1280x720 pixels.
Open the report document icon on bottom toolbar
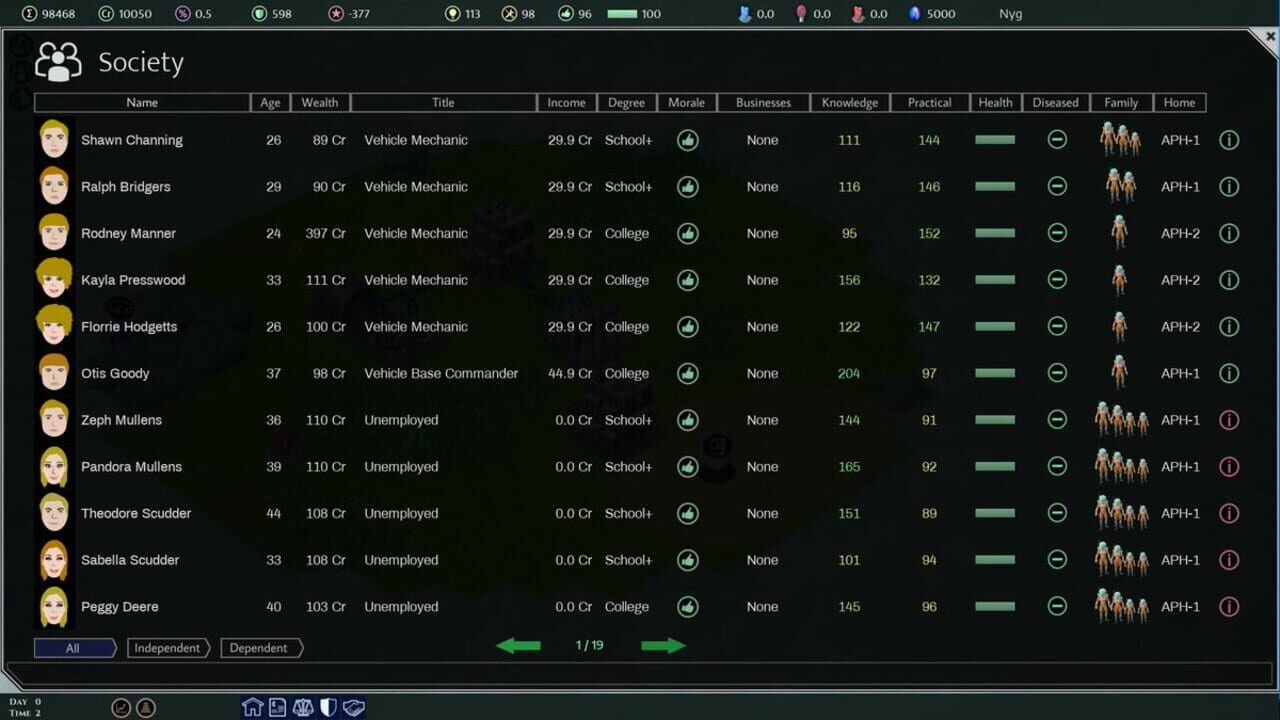277,707
